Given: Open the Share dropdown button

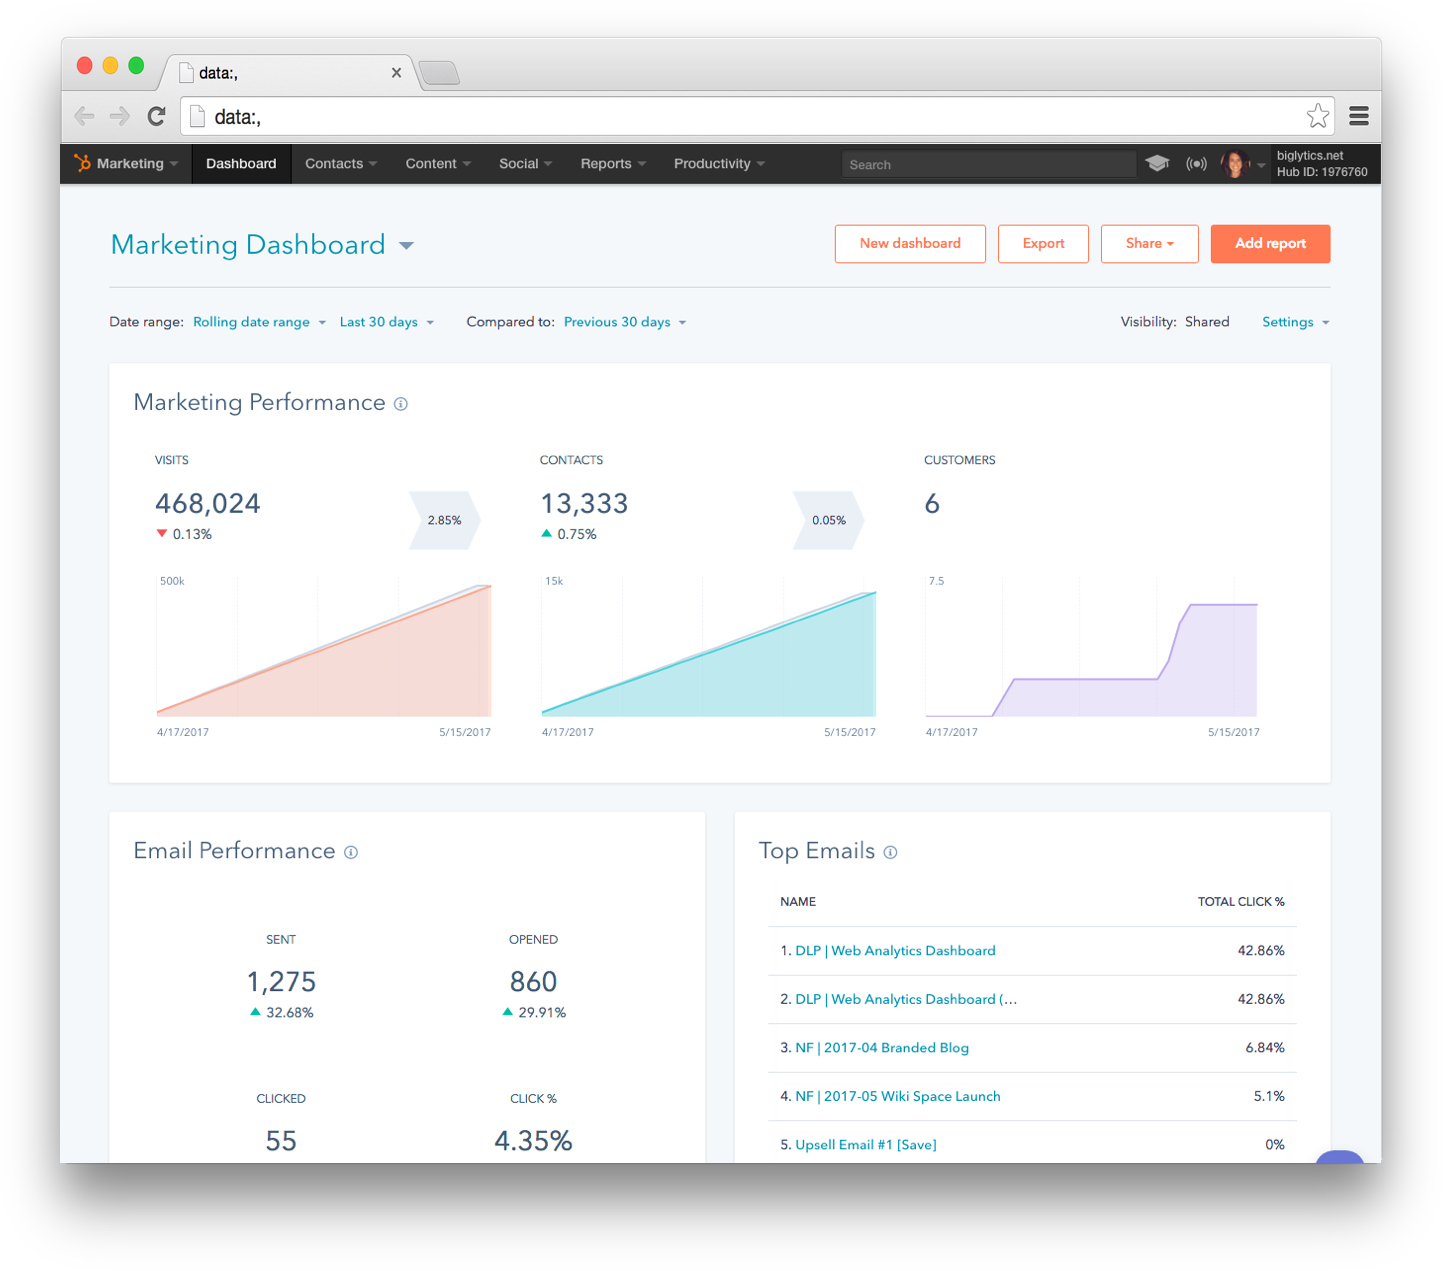Looking at the screenshot, I should click(x=1149, y=244).
